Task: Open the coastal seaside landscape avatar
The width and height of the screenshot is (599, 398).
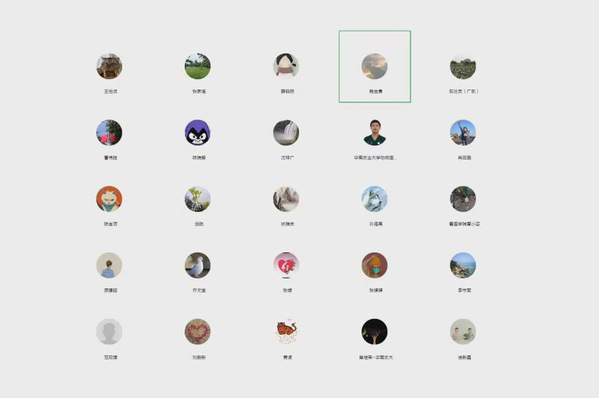Action: coord(463,265)
